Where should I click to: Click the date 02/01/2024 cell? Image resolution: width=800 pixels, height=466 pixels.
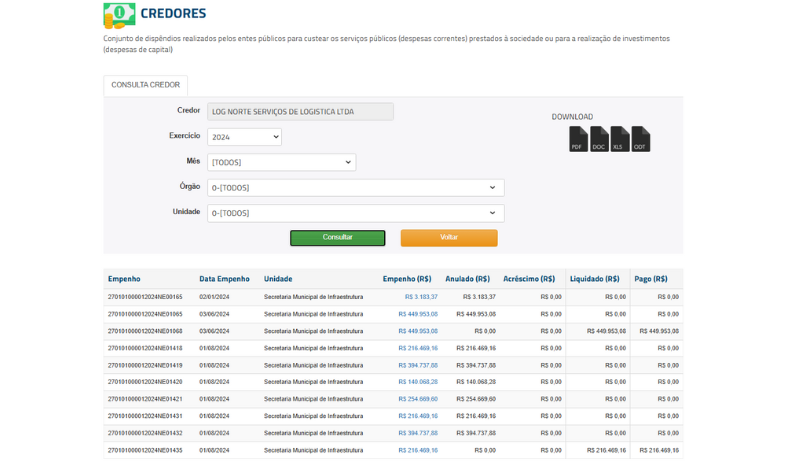[x=214, y=297]
